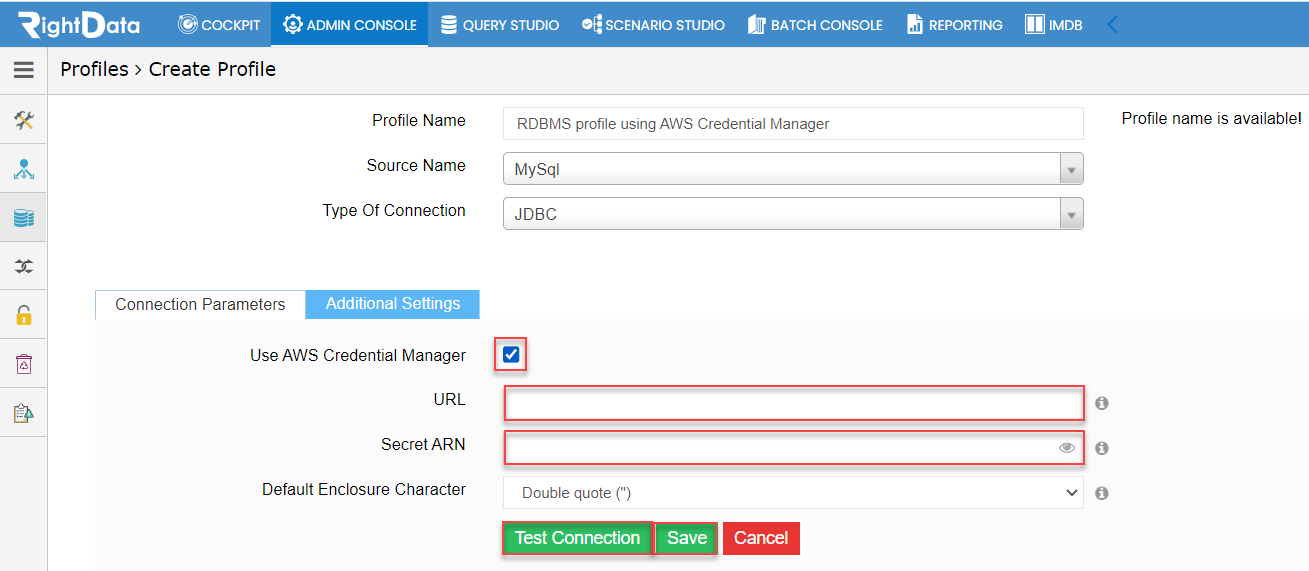
Task: Click into the URL input field
Action: pos(794,403)
